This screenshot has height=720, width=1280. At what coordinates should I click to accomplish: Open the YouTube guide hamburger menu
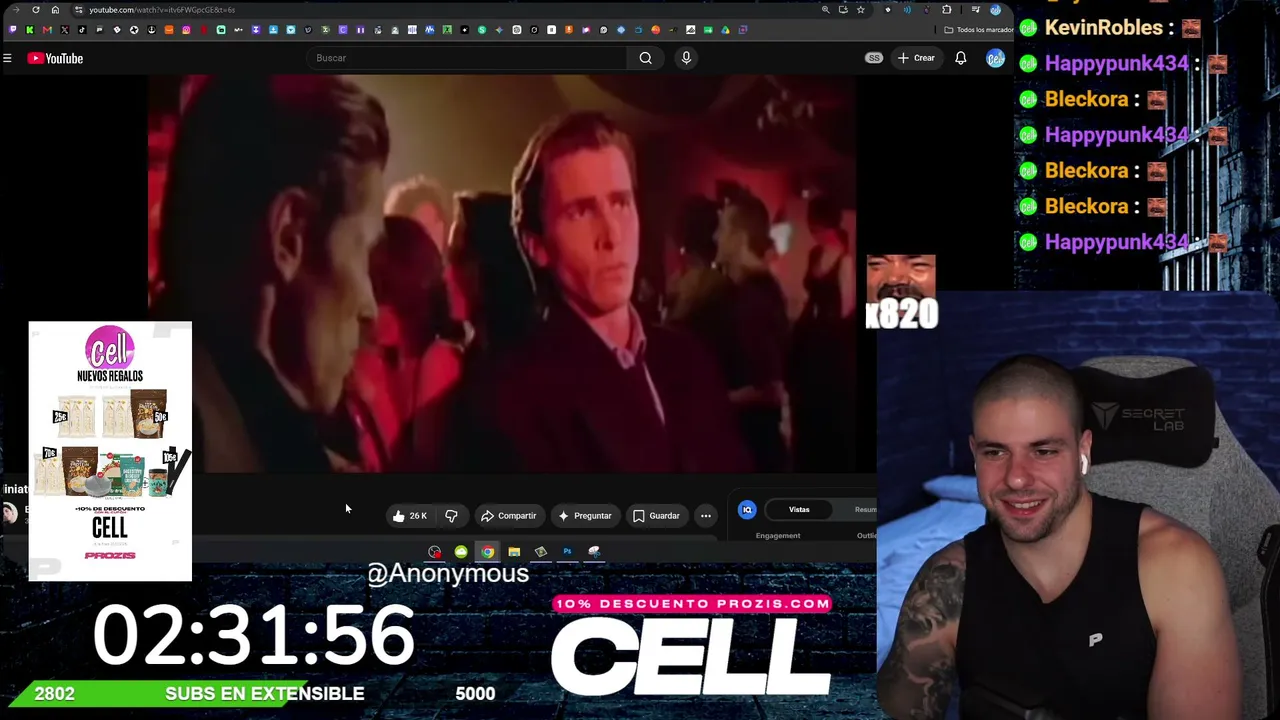(x=7, y=58)
